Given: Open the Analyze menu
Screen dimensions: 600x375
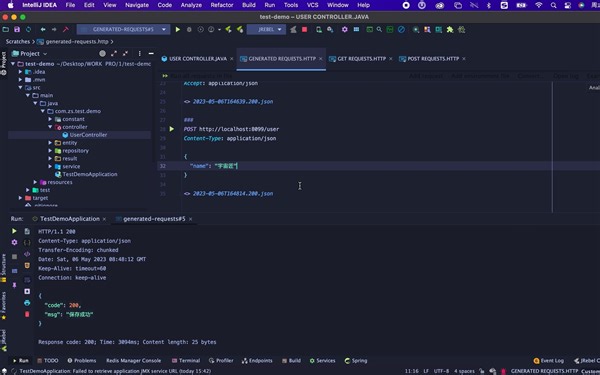Looking at the screenshot, I should (x=191, y=5).
